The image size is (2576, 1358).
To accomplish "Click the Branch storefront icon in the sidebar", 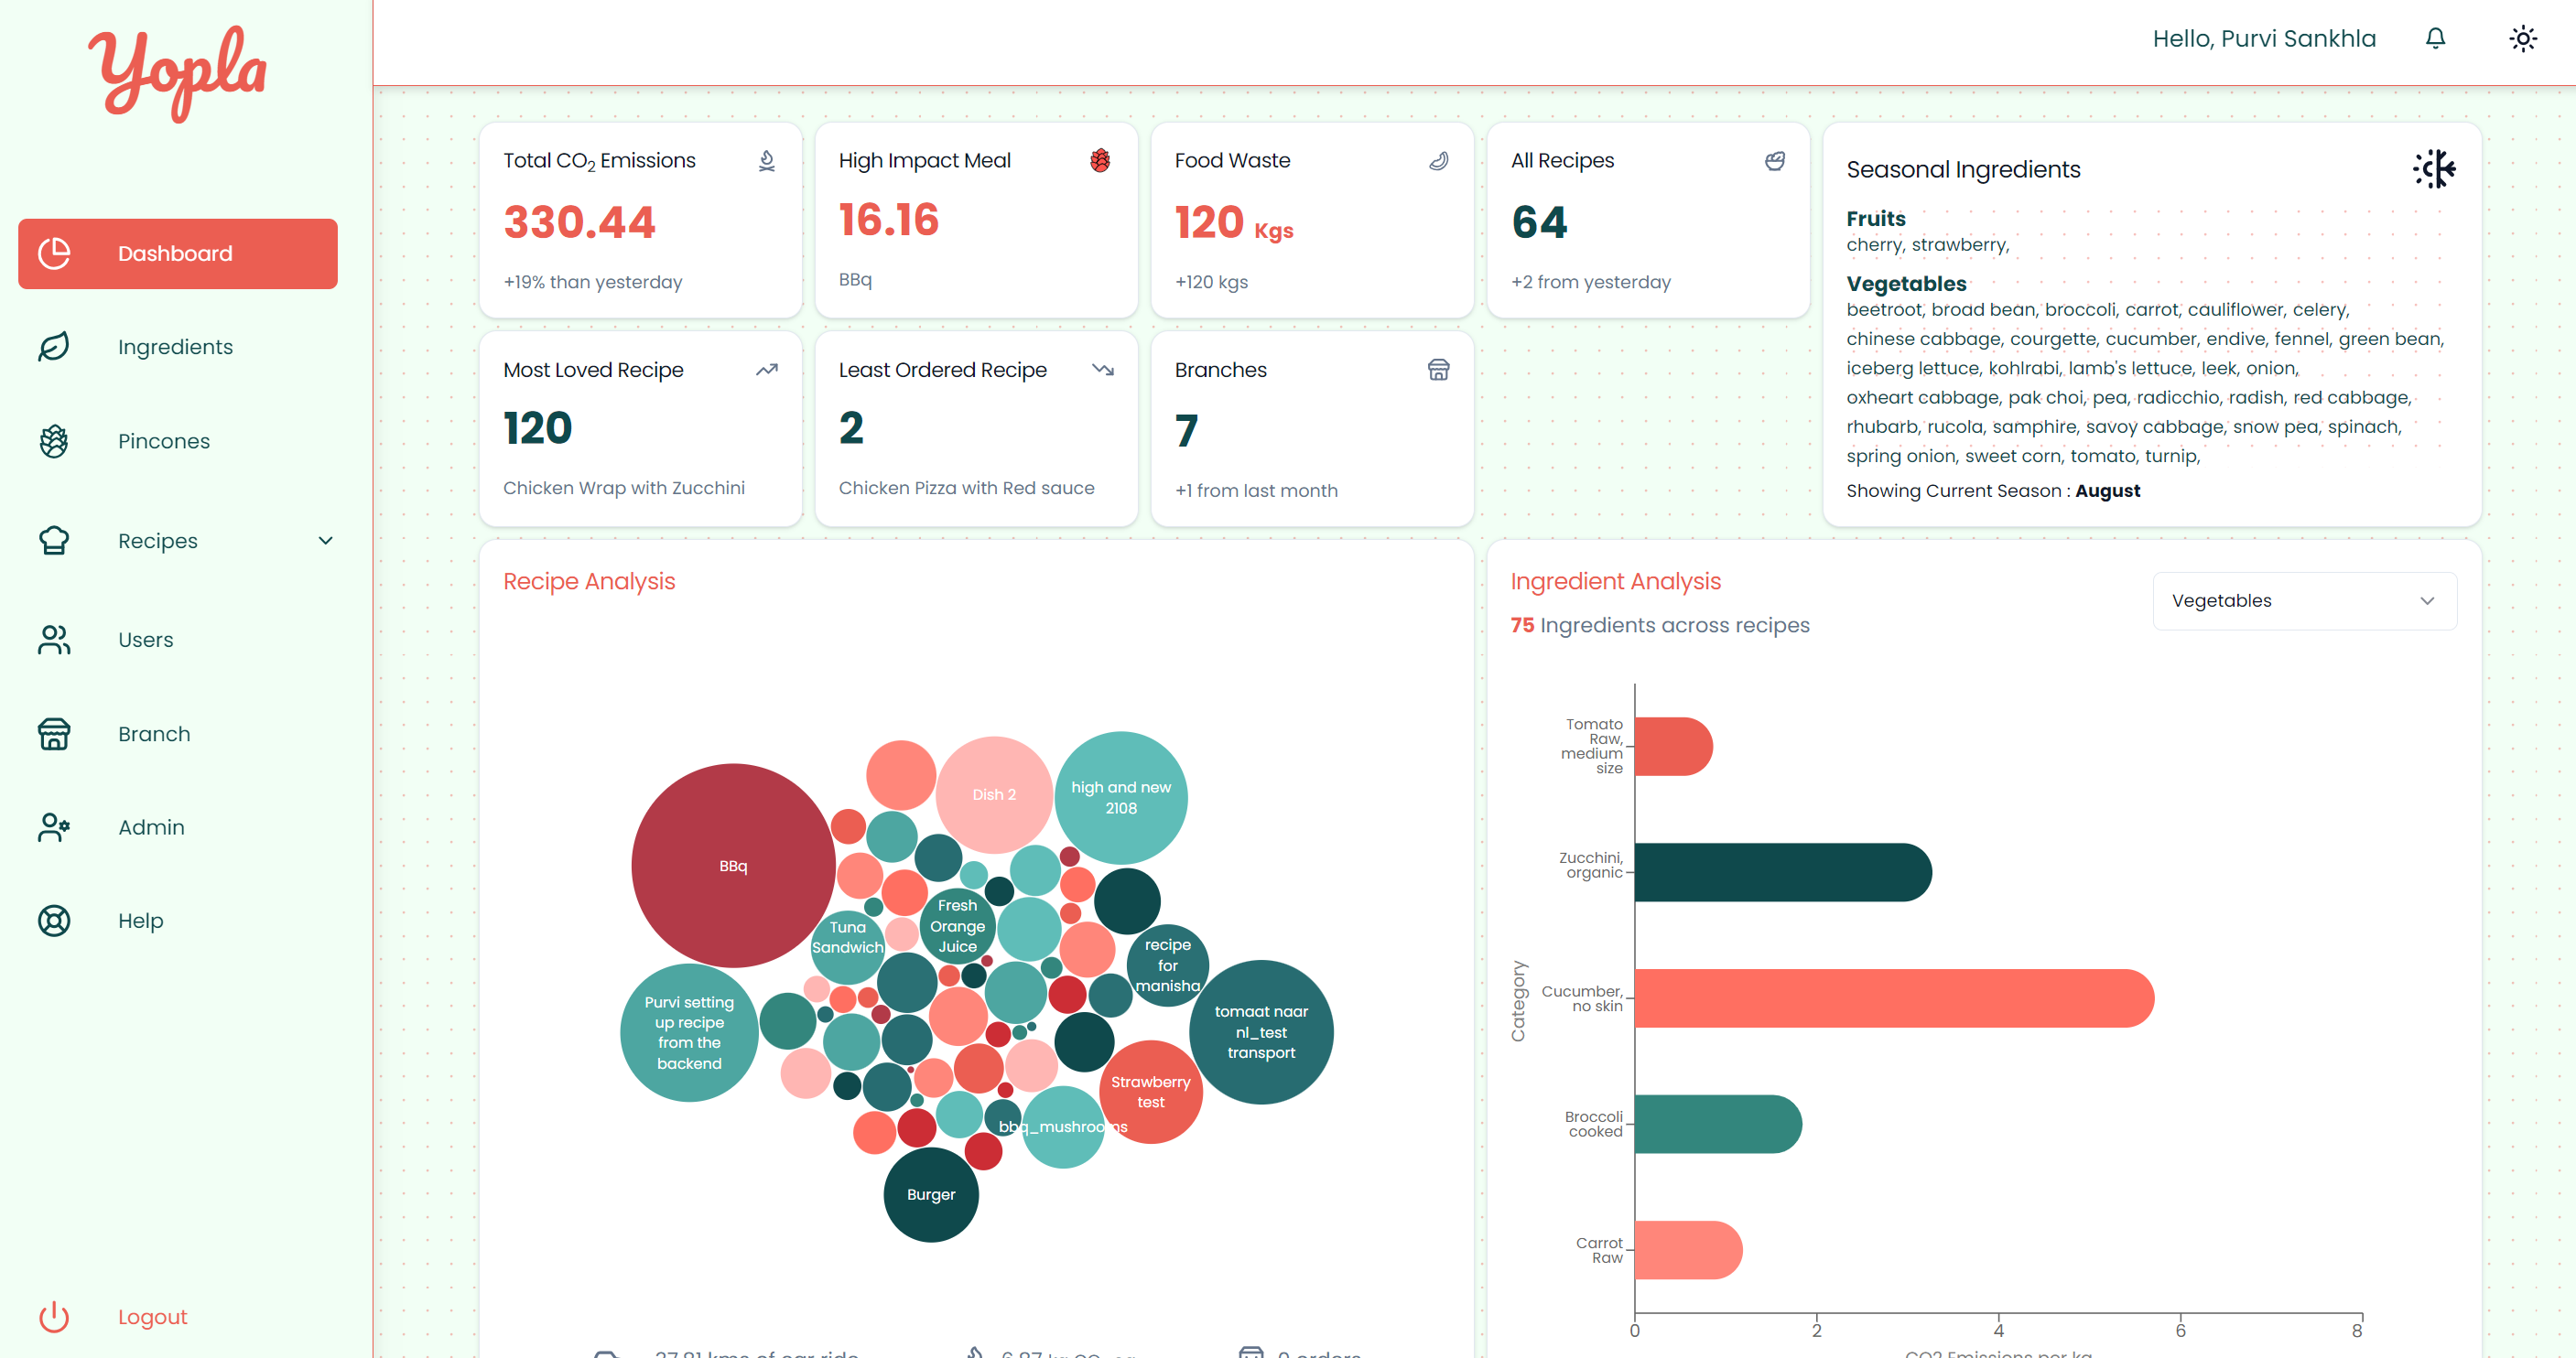I will (x=54, y=734).
